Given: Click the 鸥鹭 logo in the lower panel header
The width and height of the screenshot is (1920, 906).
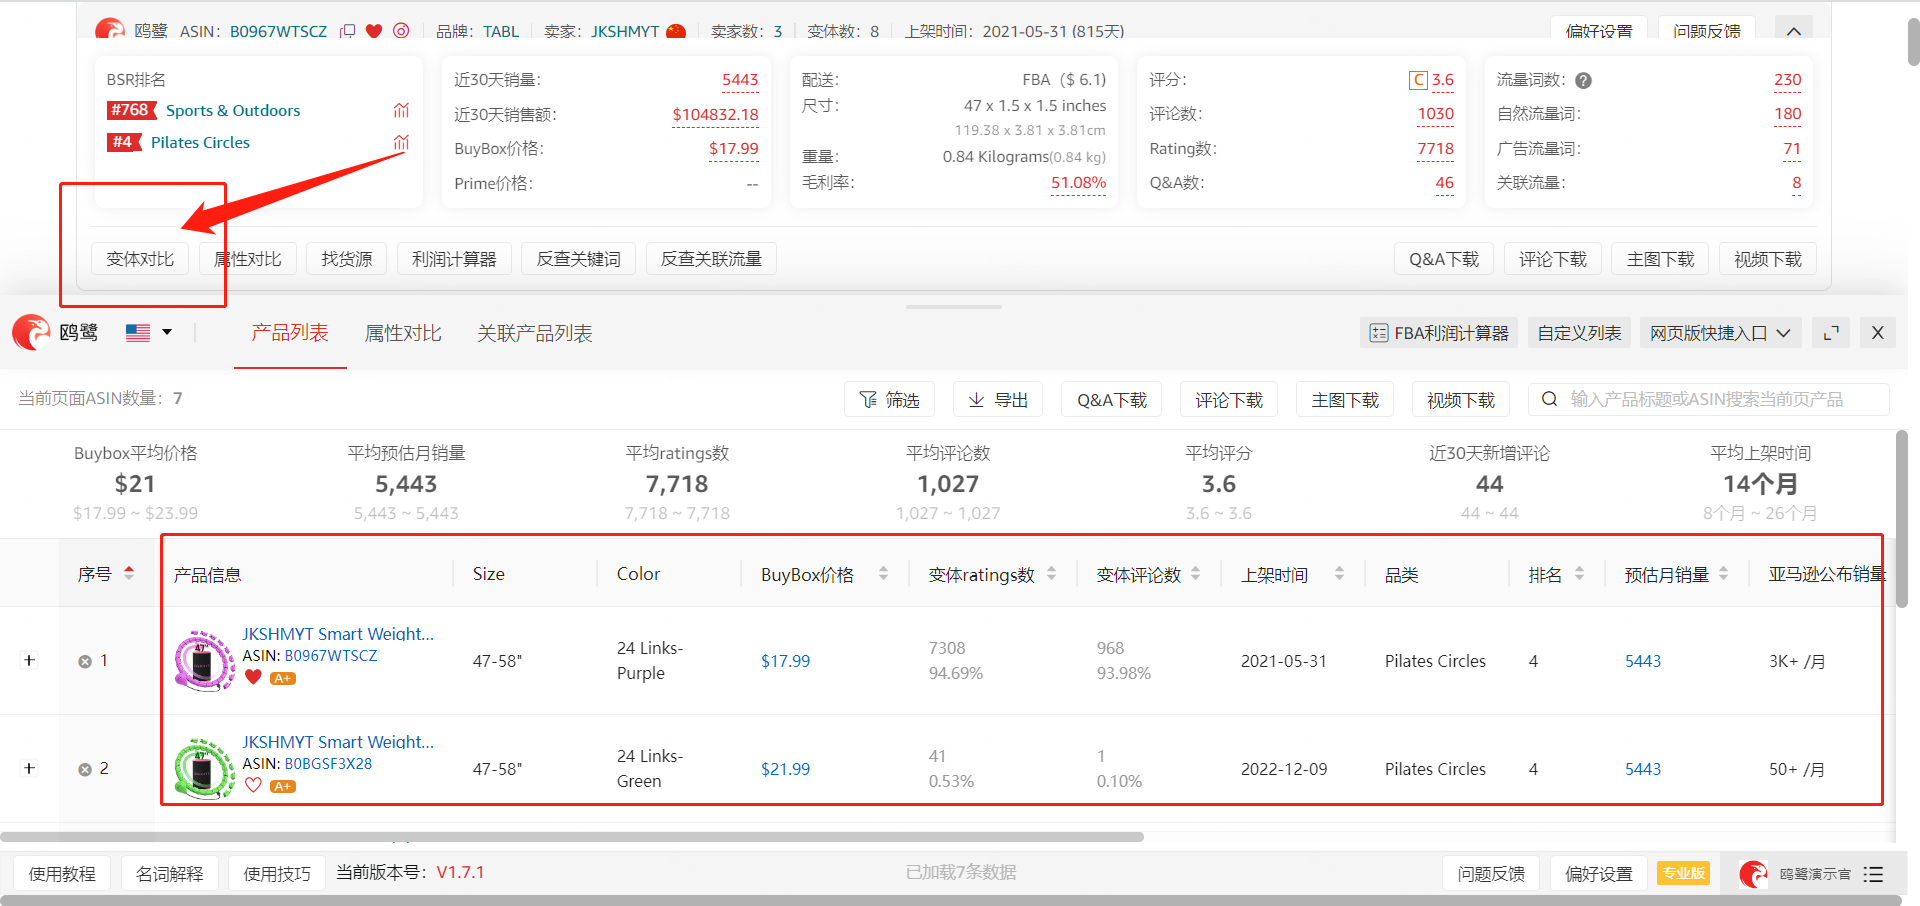Looking at the screenshot, I should coord(55,332).
